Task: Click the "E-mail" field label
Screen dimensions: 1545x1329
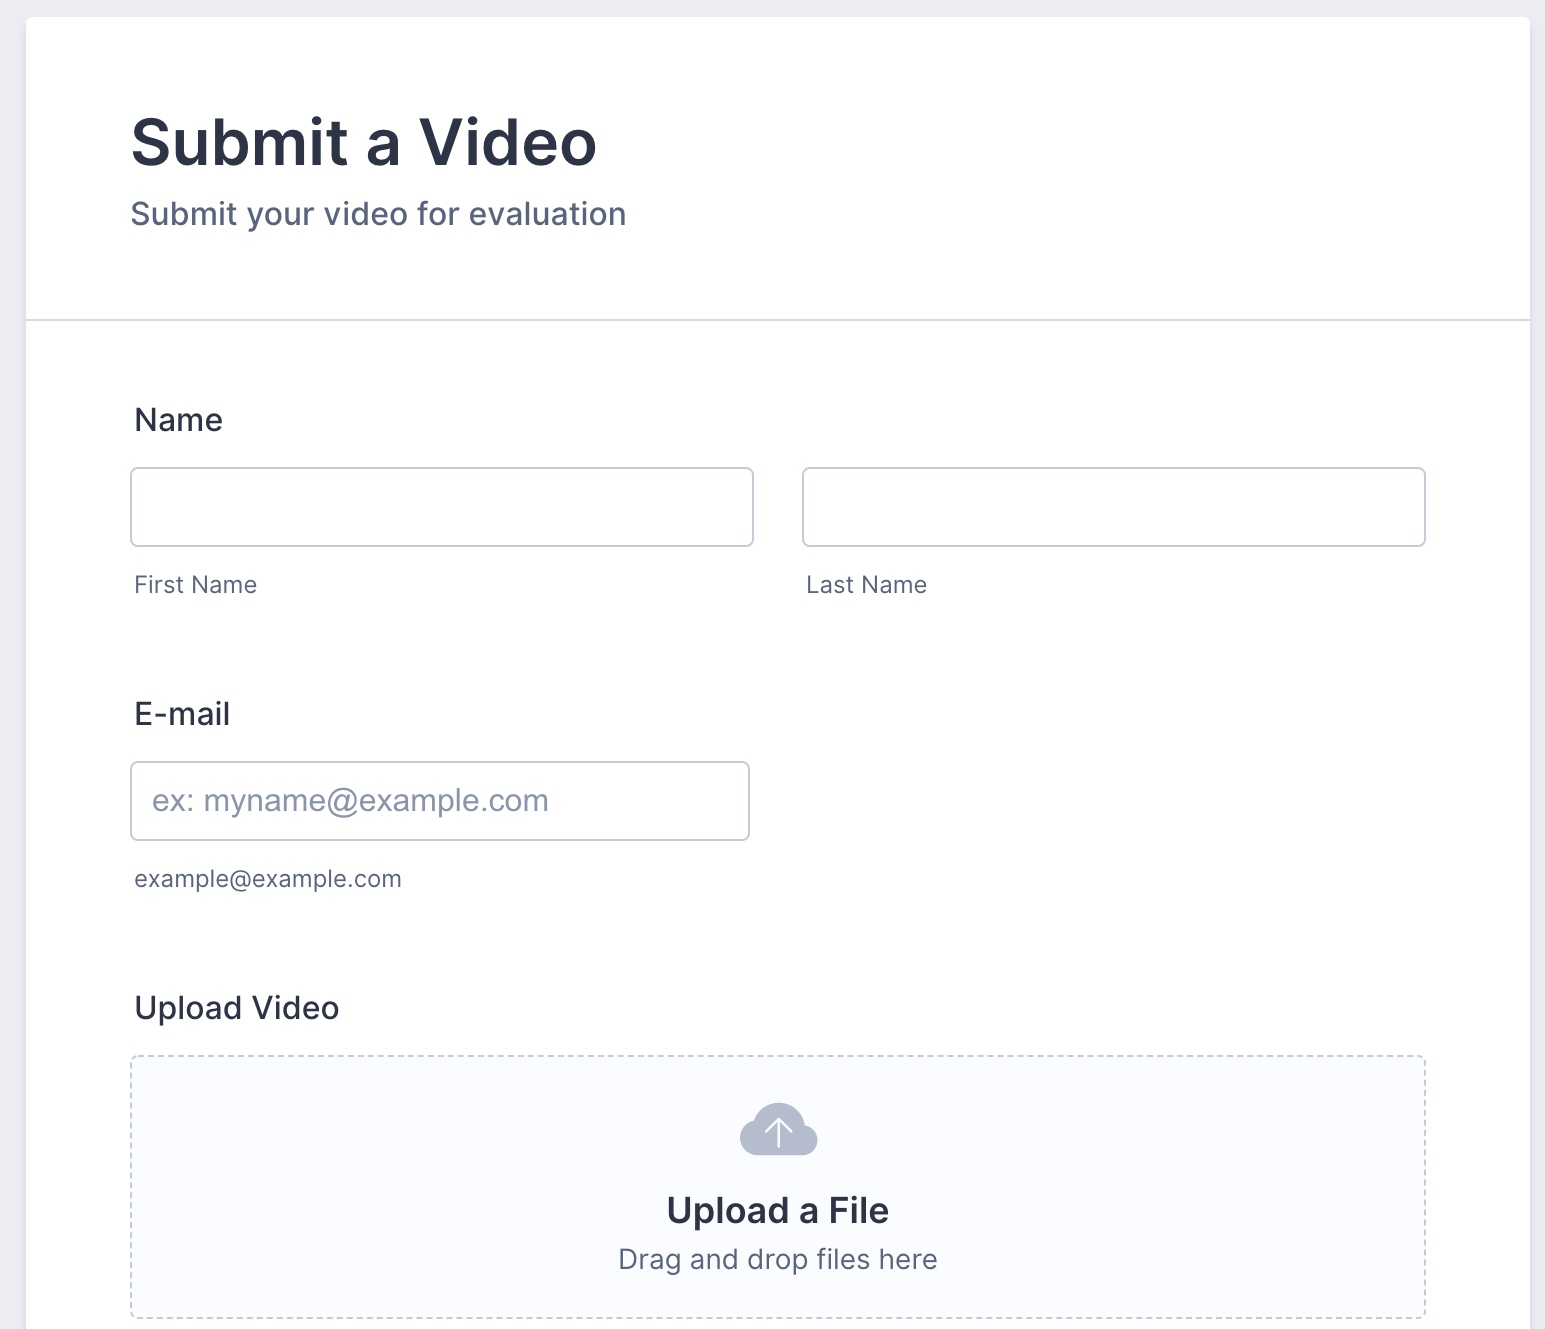Action: click(x=182, y=714)
